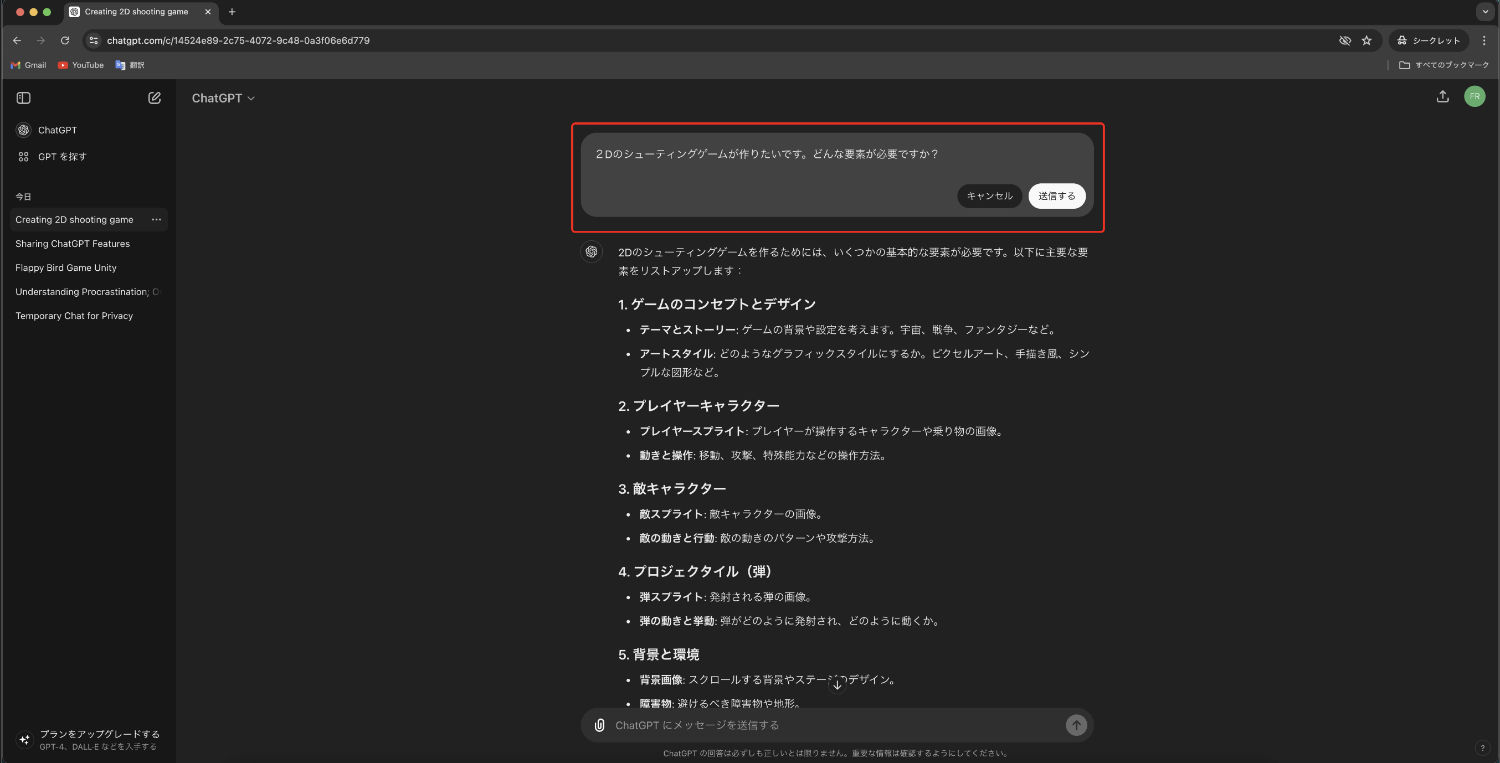Click the アートスタイル bullet text
Image resolution: width=1500 pixels, height=763 pixels.
click(865, 363)
